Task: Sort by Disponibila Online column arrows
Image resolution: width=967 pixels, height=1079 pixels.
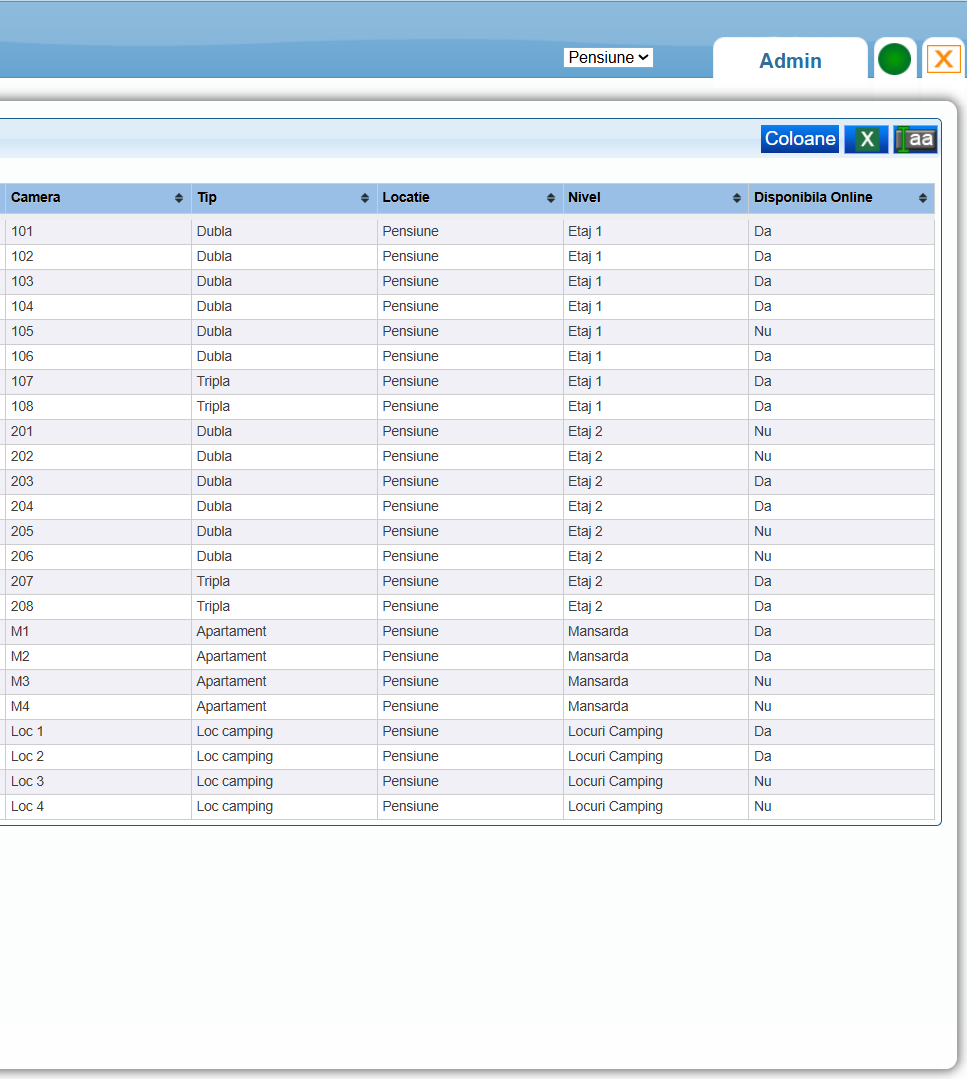Action: coord(922,198)
